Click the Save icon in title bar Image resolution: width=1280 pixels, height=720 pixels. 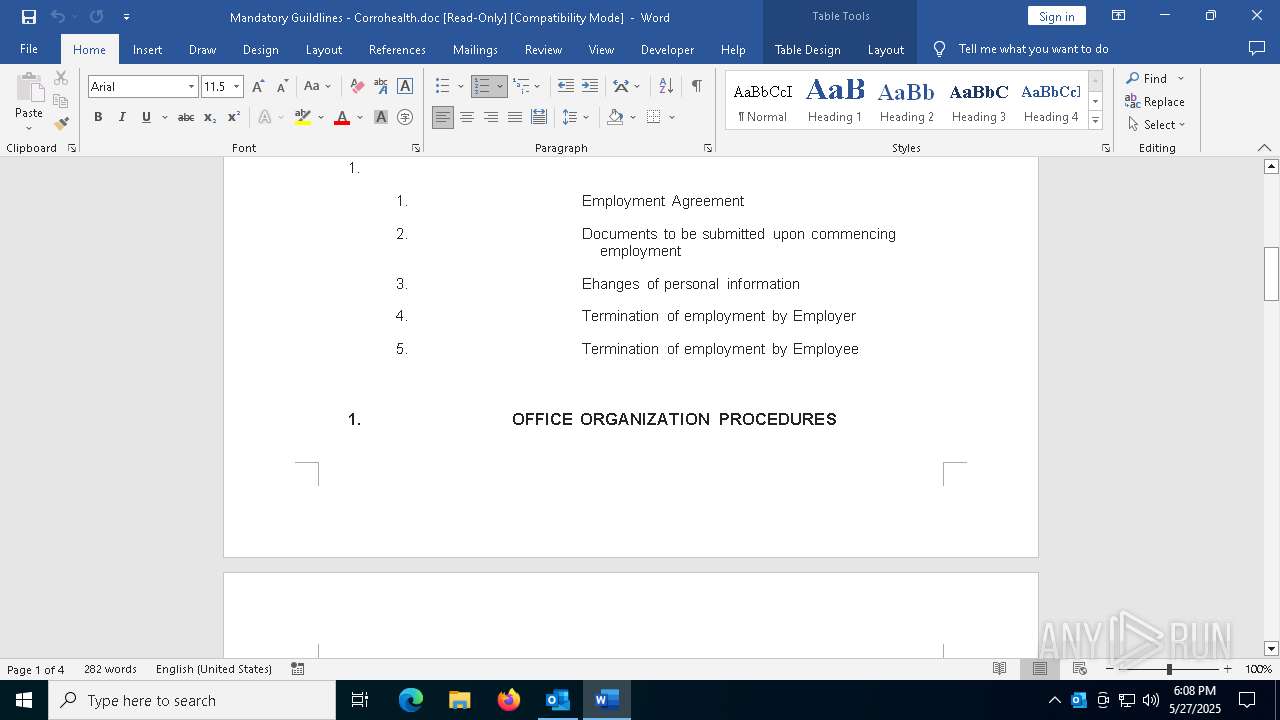point(29,17)
